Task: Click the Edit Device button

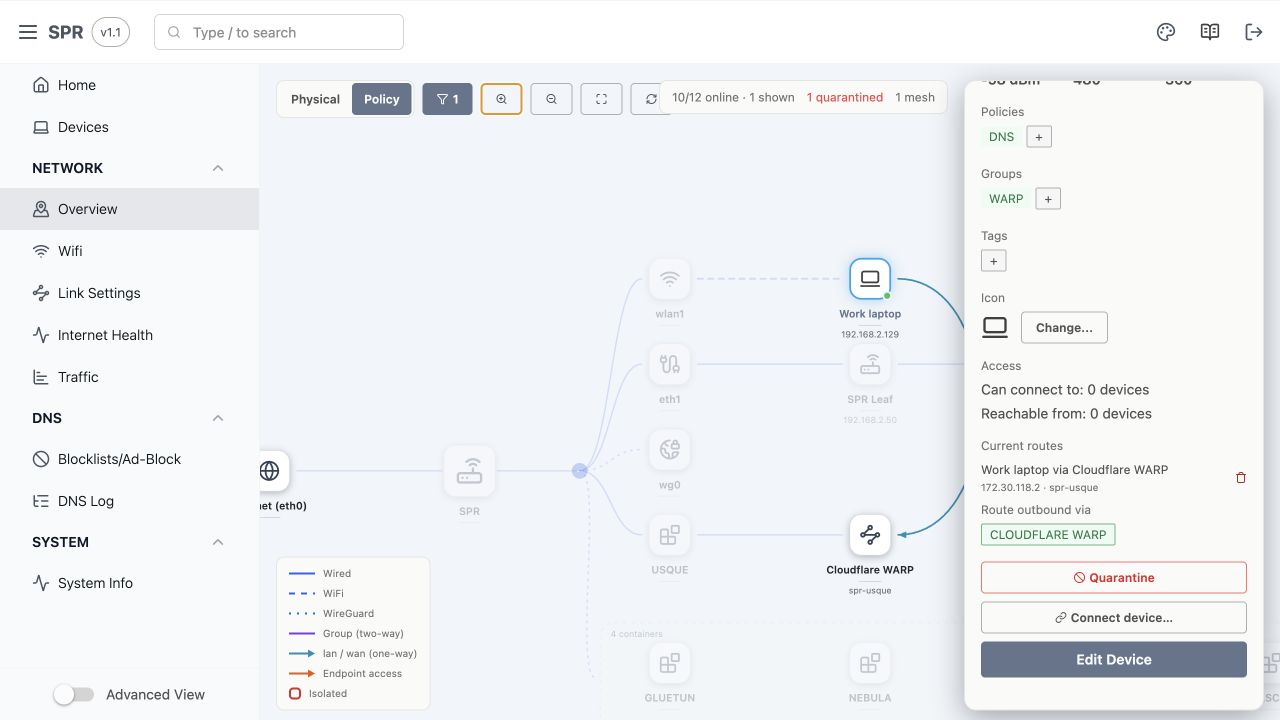Action: coord(1114,660)
